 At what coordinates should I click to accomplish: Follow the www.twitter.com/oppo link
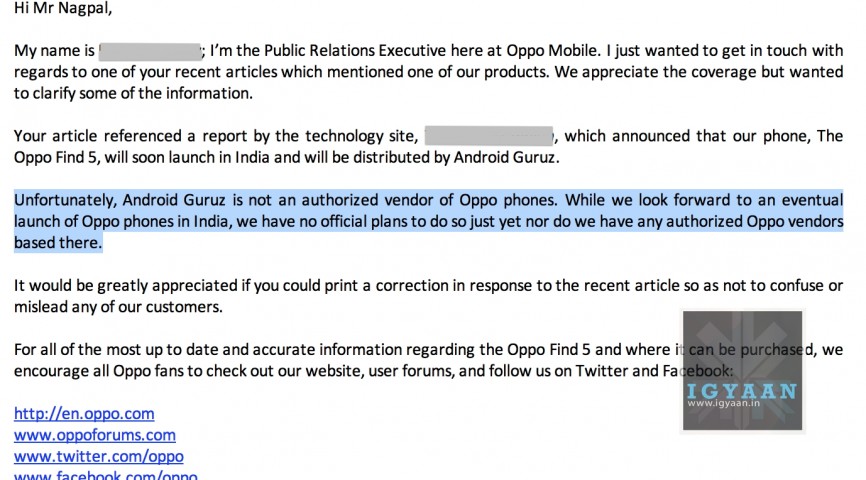pos(98,456)
